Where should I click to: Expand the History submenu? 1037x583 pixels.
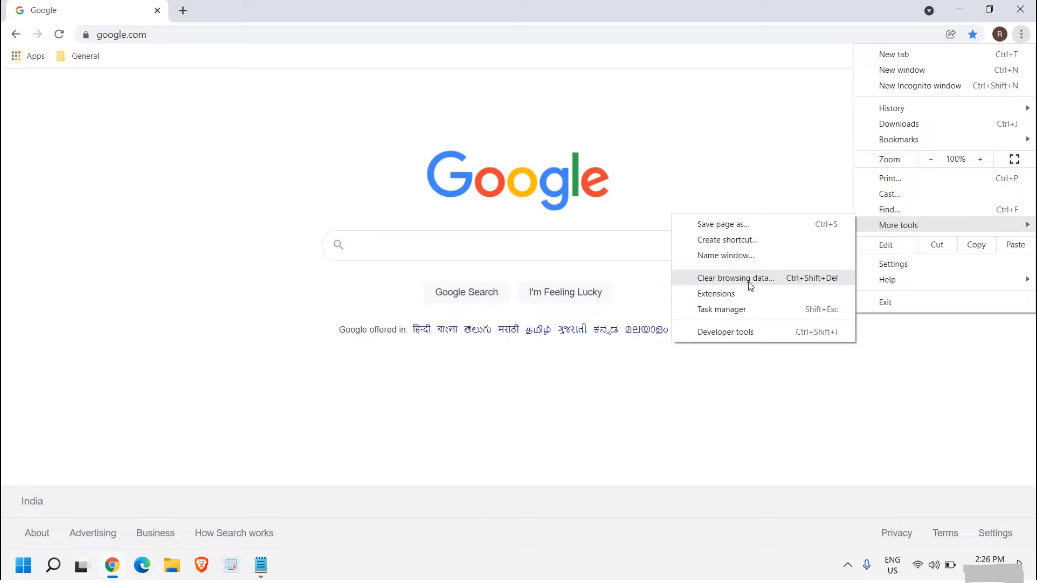tap(946, 108)
